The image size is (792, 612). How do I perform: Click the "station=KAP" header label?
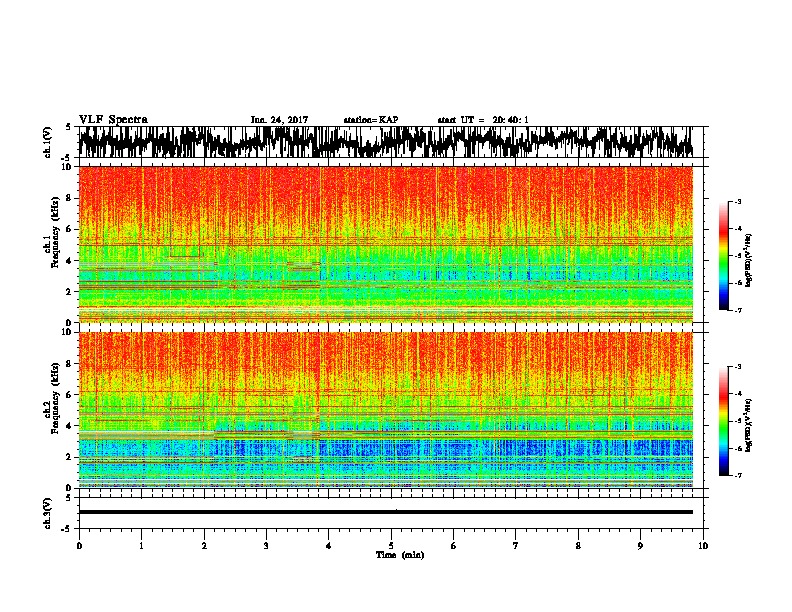coord(371,120)
